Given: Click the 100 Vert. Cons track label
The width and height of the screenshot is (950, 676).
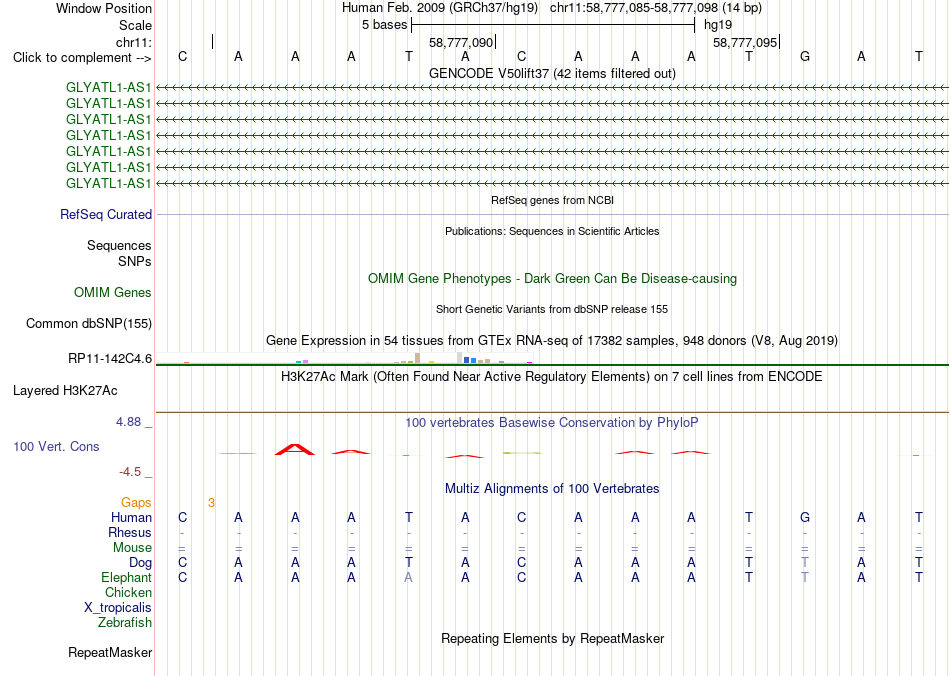Looking at the screenshot, I should [x=56, y=446].
